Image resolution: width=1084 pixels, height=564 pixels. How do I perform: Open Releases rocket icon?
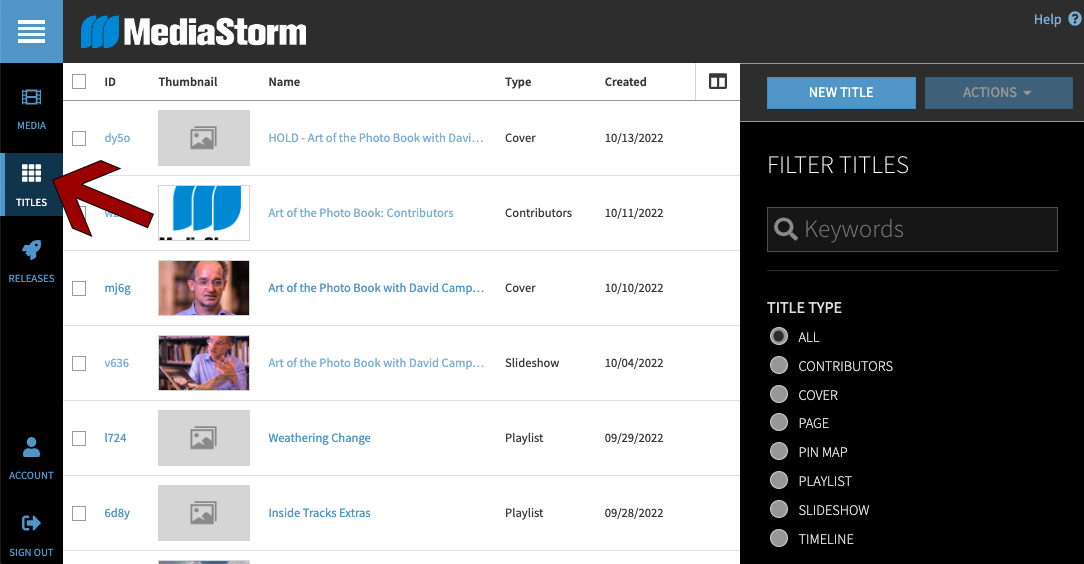coord(31,260)
